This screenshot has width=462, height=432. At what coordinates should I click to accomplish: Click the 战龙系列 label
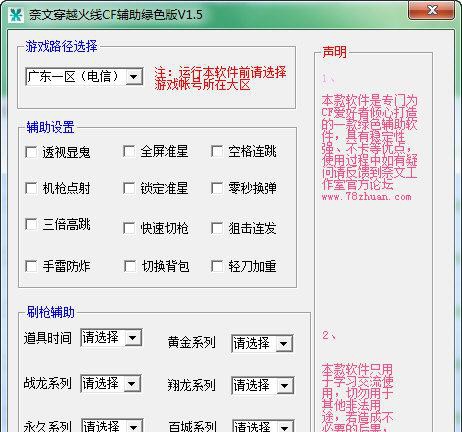pyautogui.click(x=48, y=383)
